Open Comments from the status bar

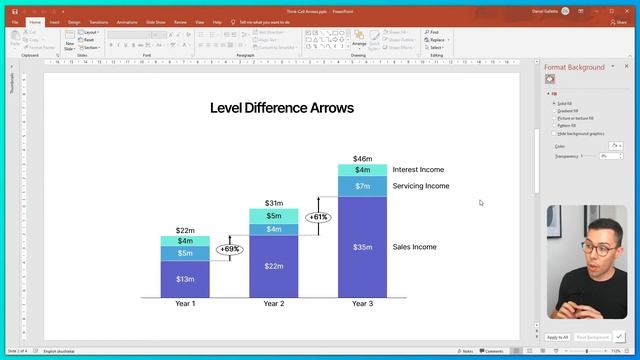click(491, 351)
